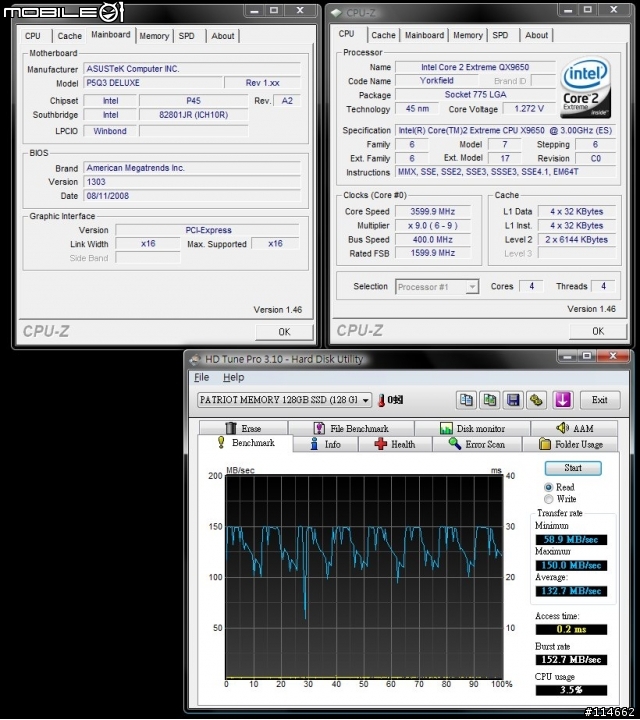Click the multiplier x 9.0 ( 6 - 9 ) value
The height and width of the screenshot is (720, 640).
[432, 226]
